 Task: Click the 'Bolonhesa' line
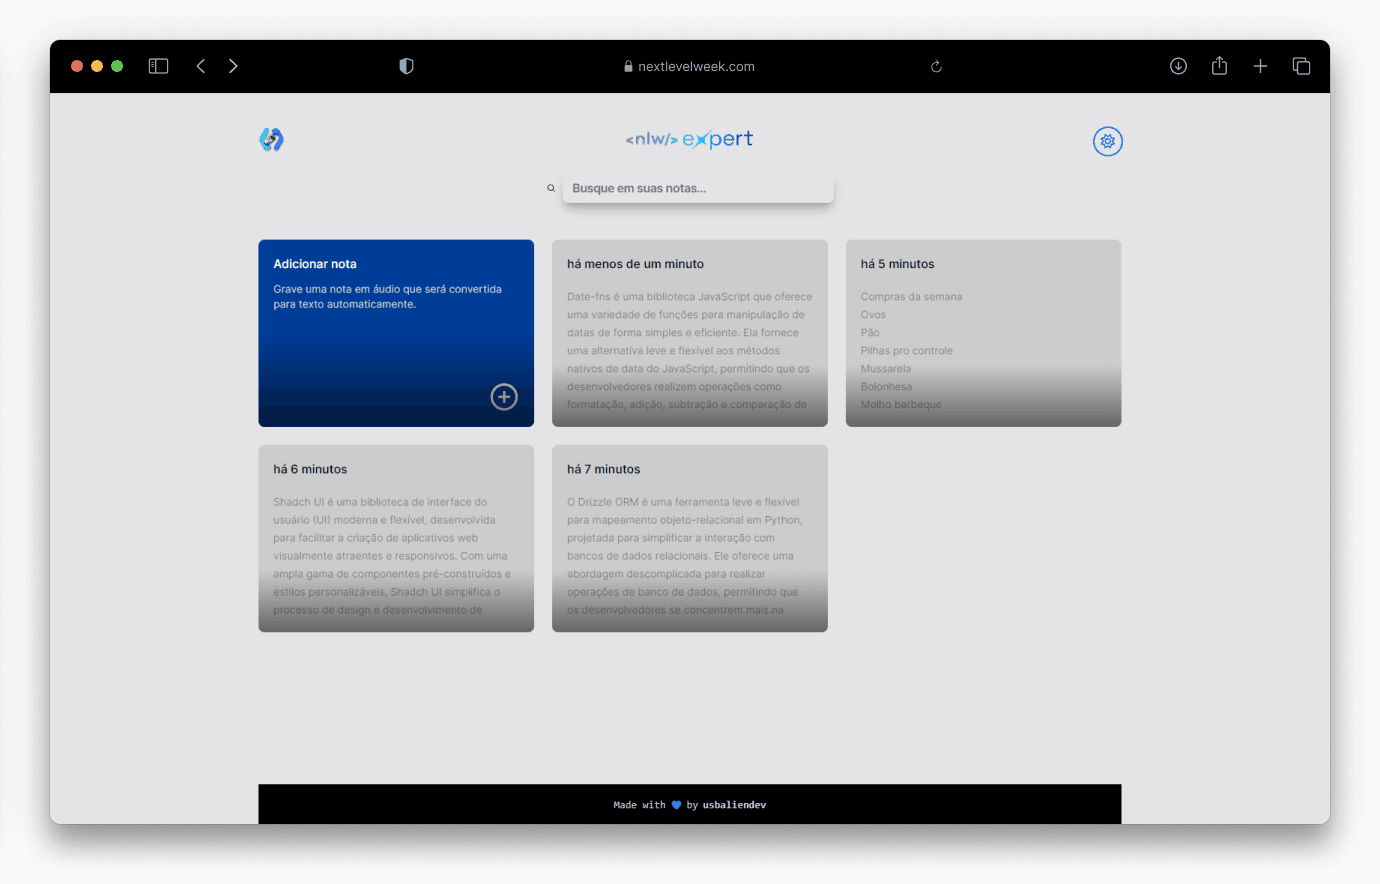coord(886,387)
